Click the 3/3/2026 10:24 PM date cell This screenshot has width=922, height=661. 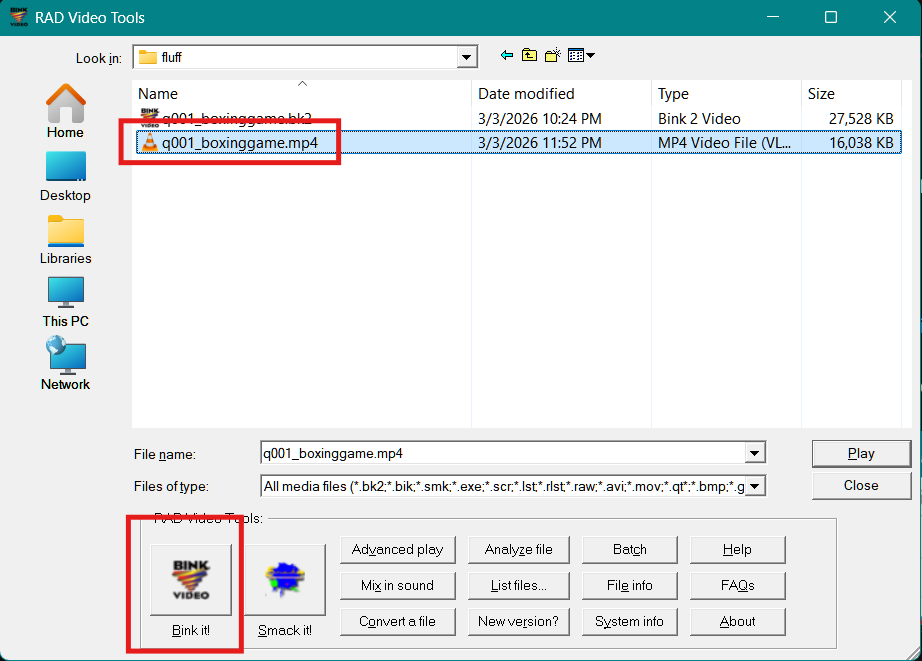pyautogui.click(x=540, y=118)
